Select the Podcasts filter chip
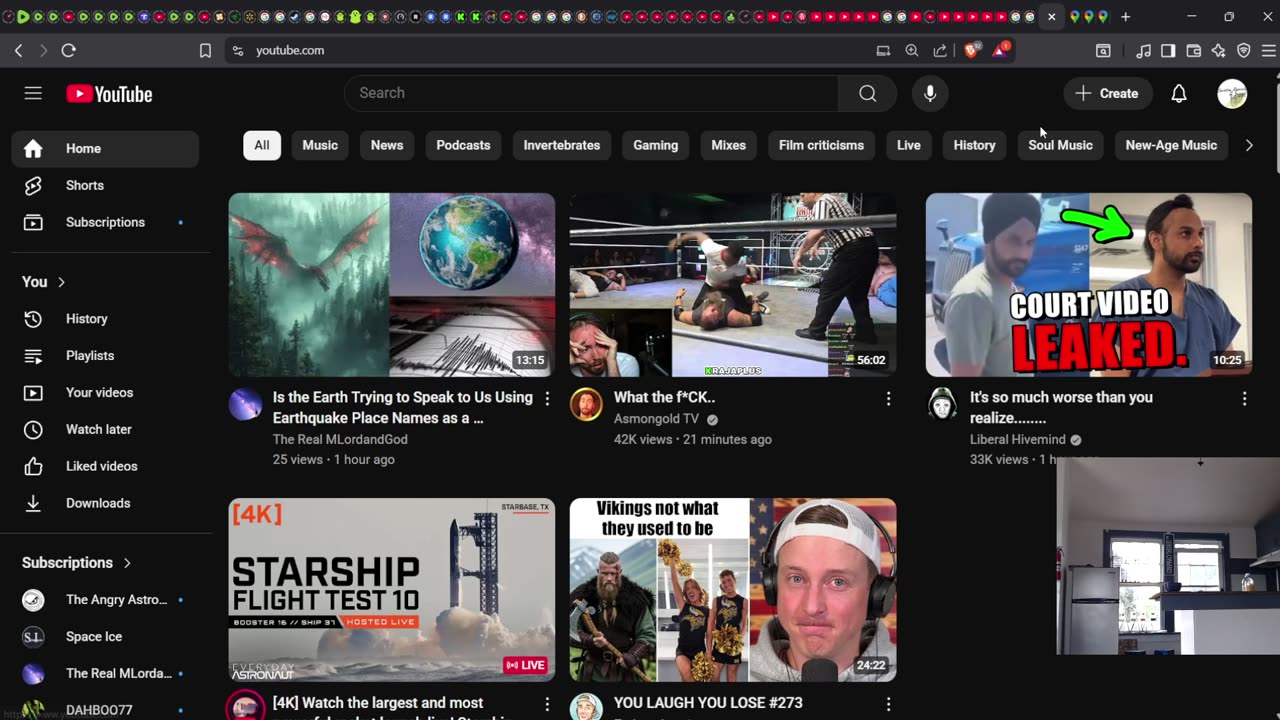Image resolution: width=1280 pixels, height=720 pixels. coord(463,145)
